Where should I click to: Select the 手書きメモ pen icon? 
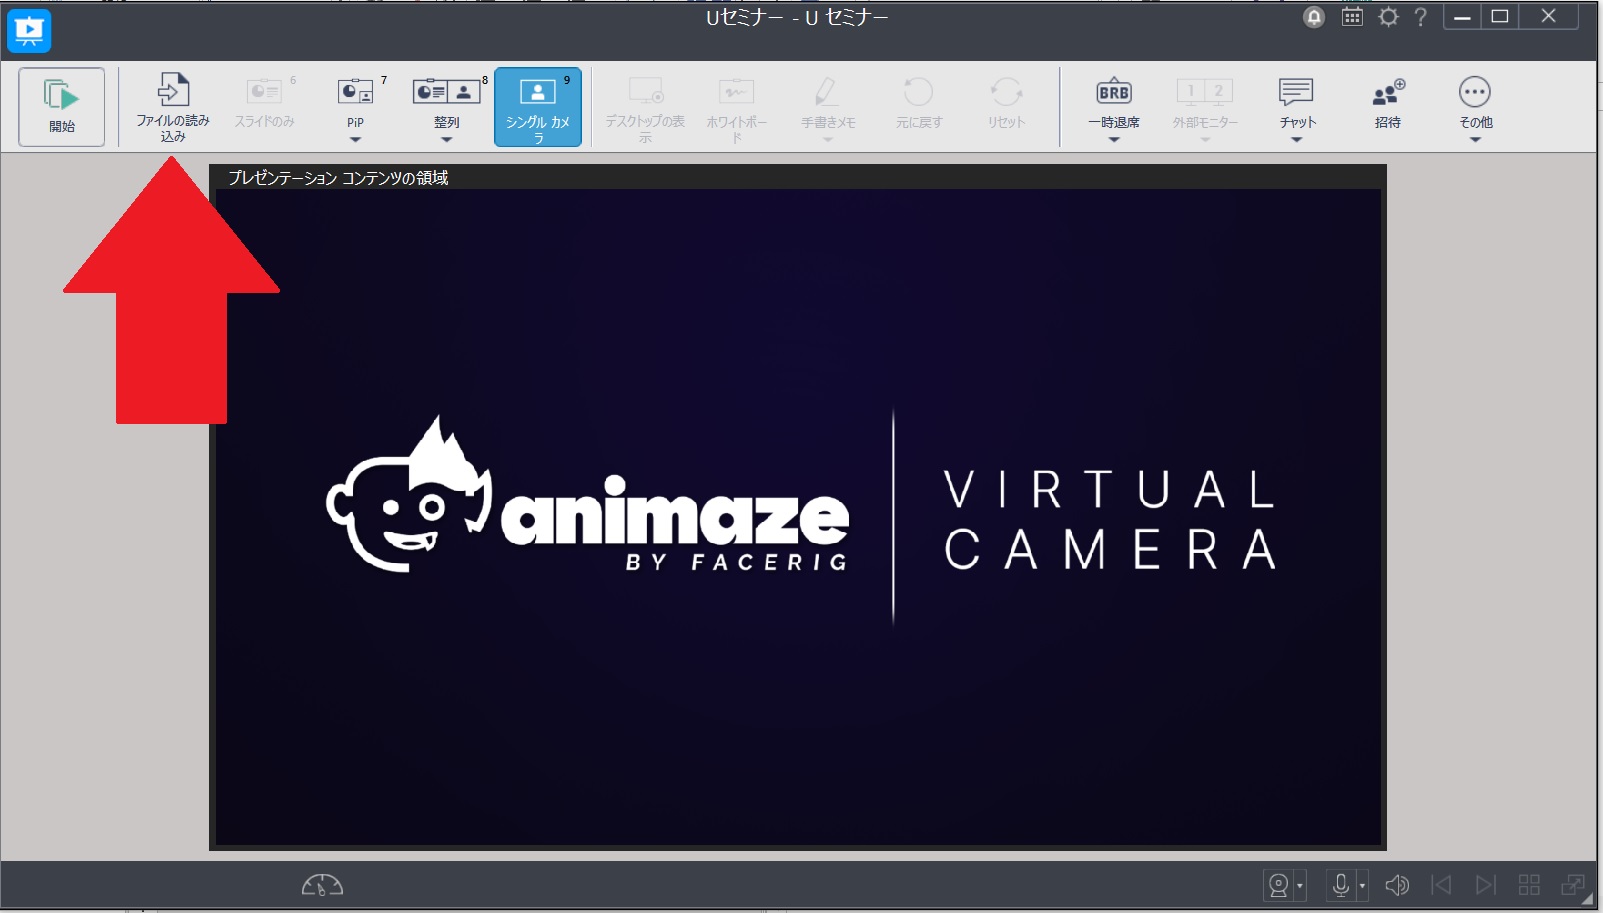(826, 92)
